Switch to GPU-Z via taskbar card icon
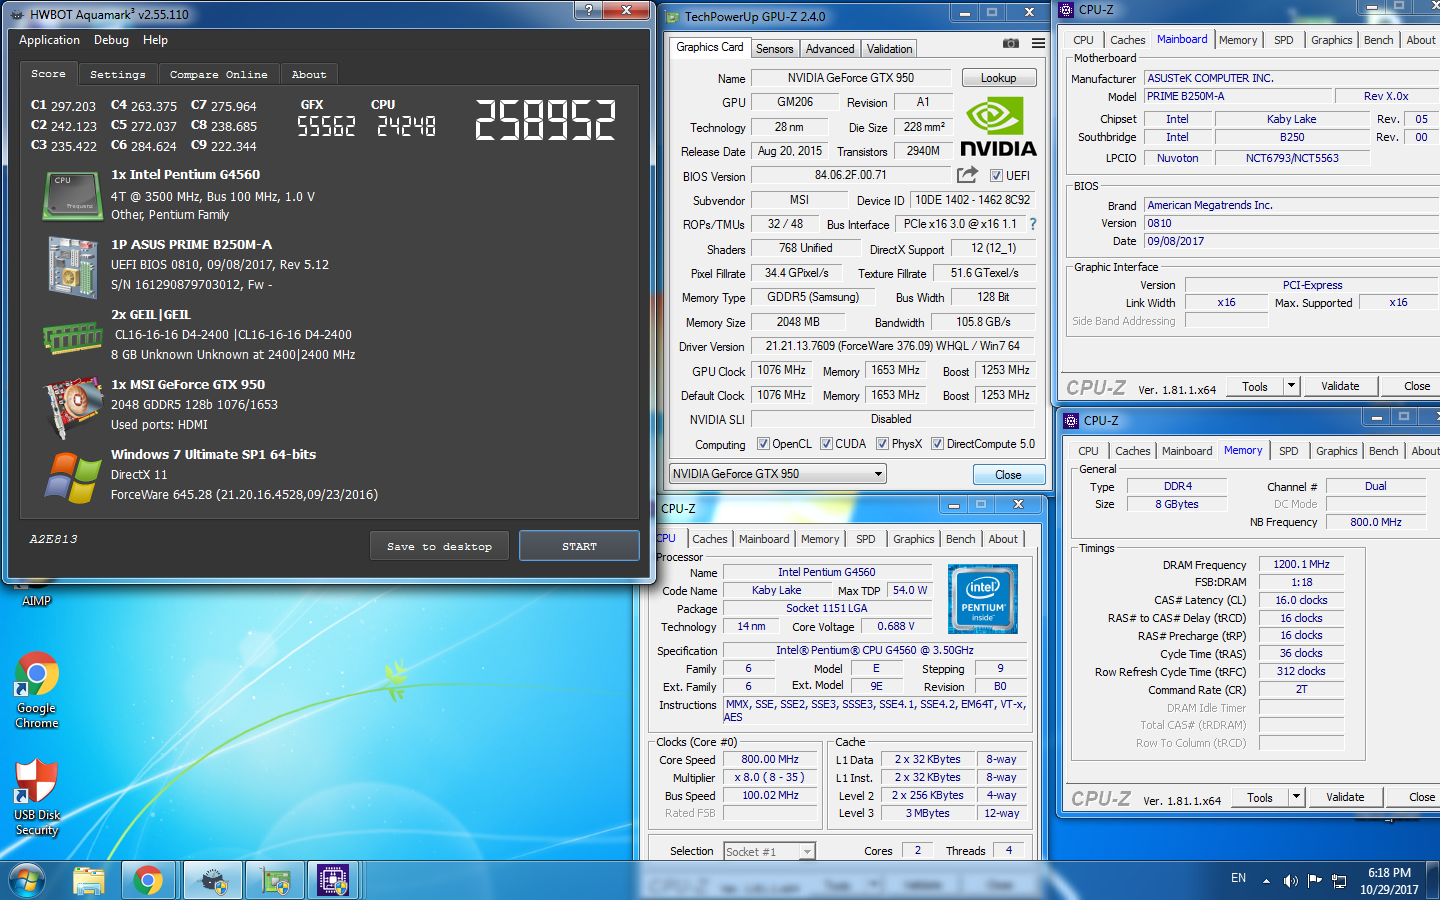This screenshot has height=900, width=1440. 274,881
